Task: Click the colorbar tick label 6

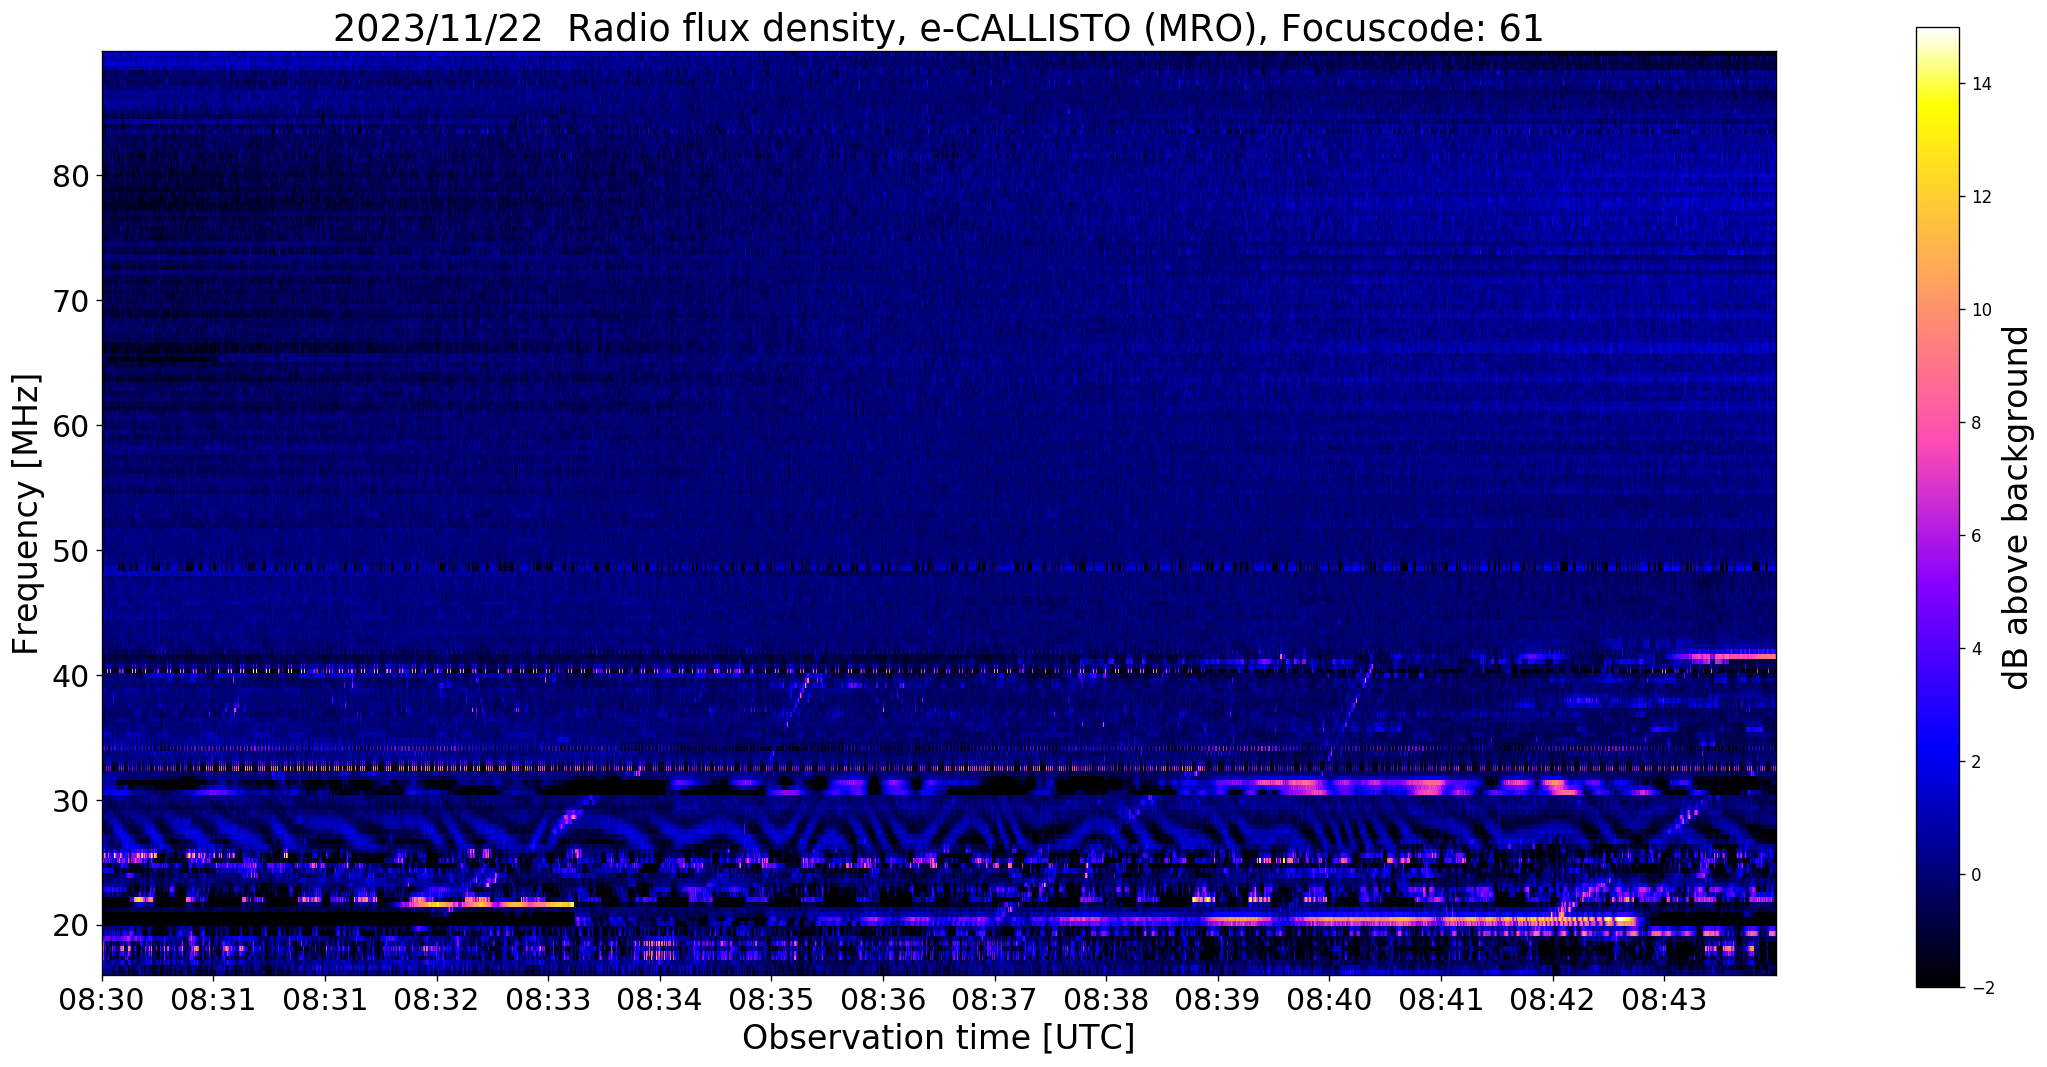Action: [x=1975, y=536]
